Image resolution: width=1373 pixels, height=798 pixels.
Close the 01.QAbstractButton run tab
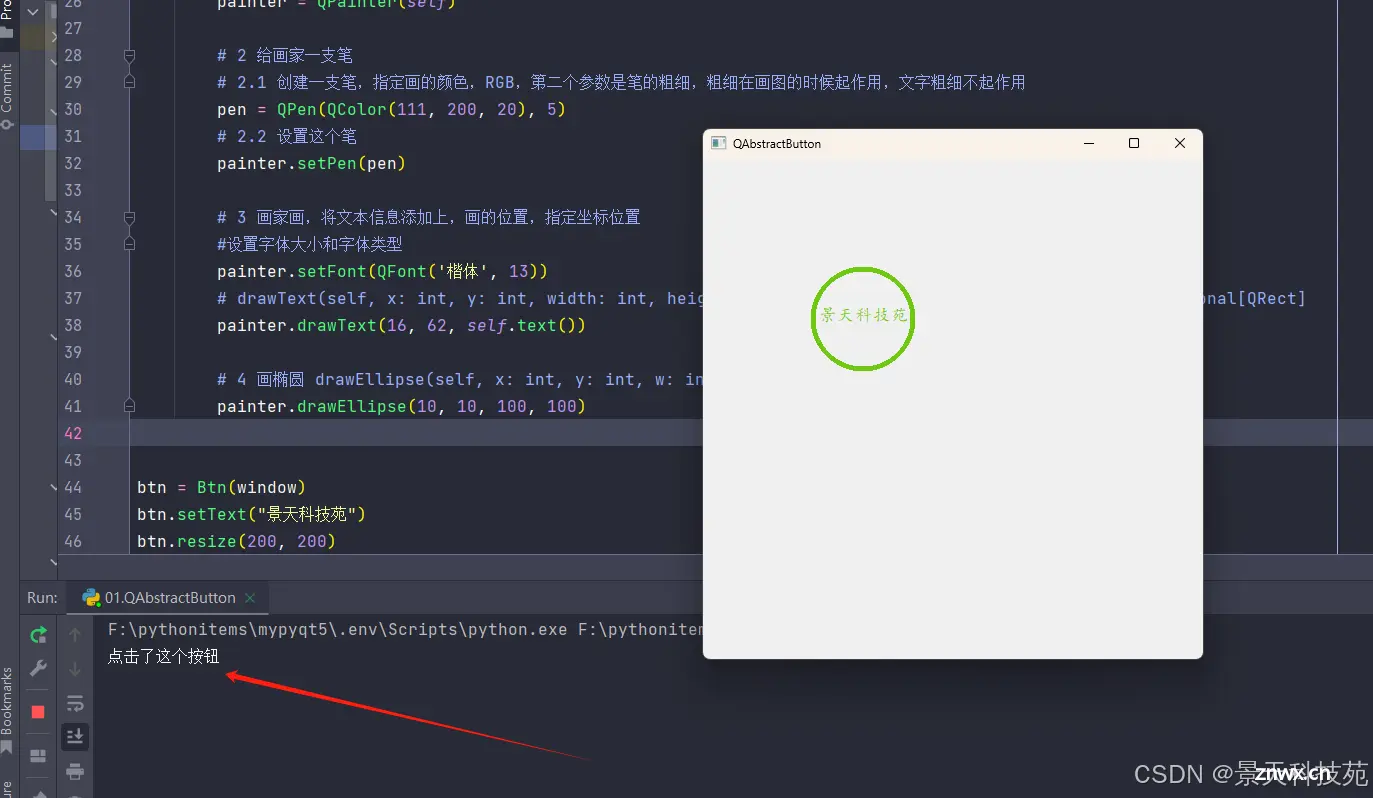(250, 598)
